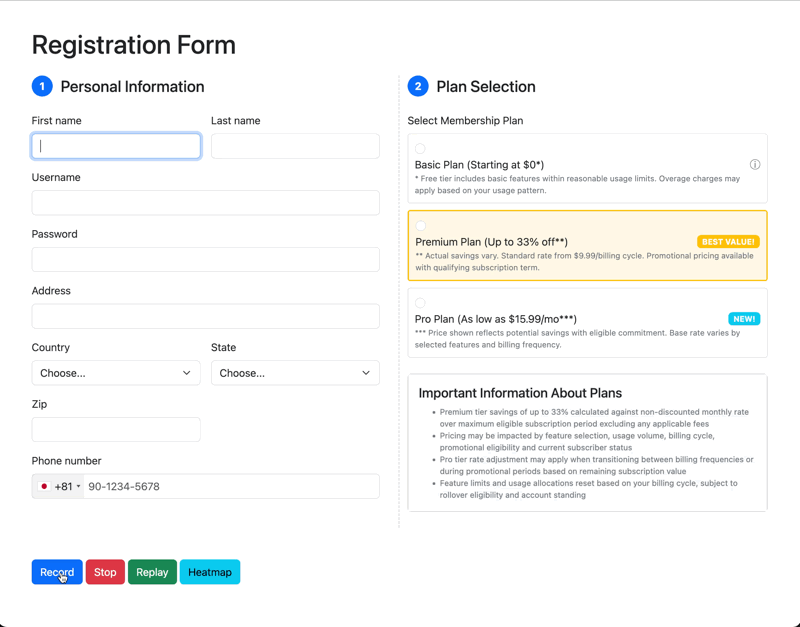Click the Phone number label
The height and width of the screenshot is (627, 800).
66,461
